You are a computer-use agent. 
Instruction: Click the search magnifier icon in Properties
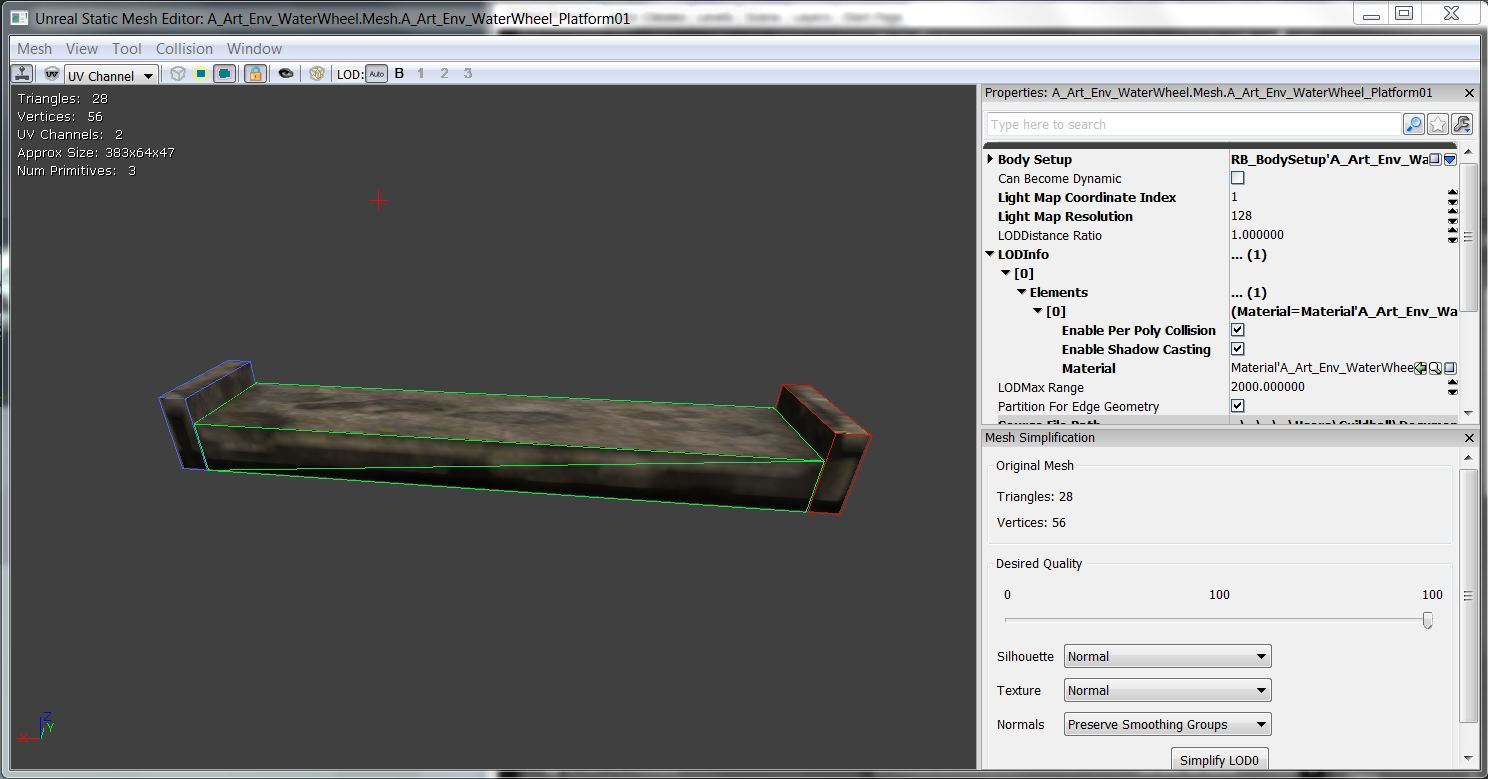[x=1414, y=124]
